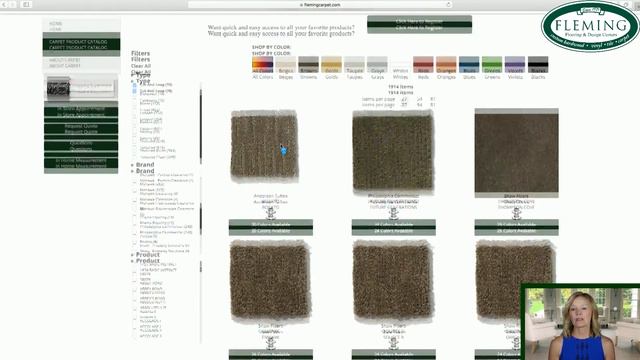The image size is (640, 360).
Task: View colors available for Anderson Tuftex carpet
Action: [271, 227]
